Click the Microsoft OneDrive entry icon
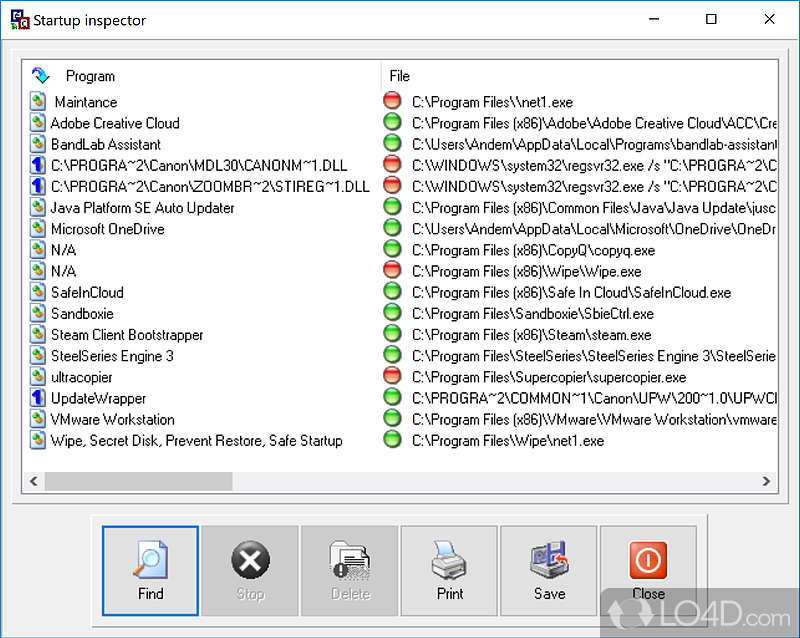Image resolution: width=800 pixels, height=638 pixels. (x=37, y=229)
